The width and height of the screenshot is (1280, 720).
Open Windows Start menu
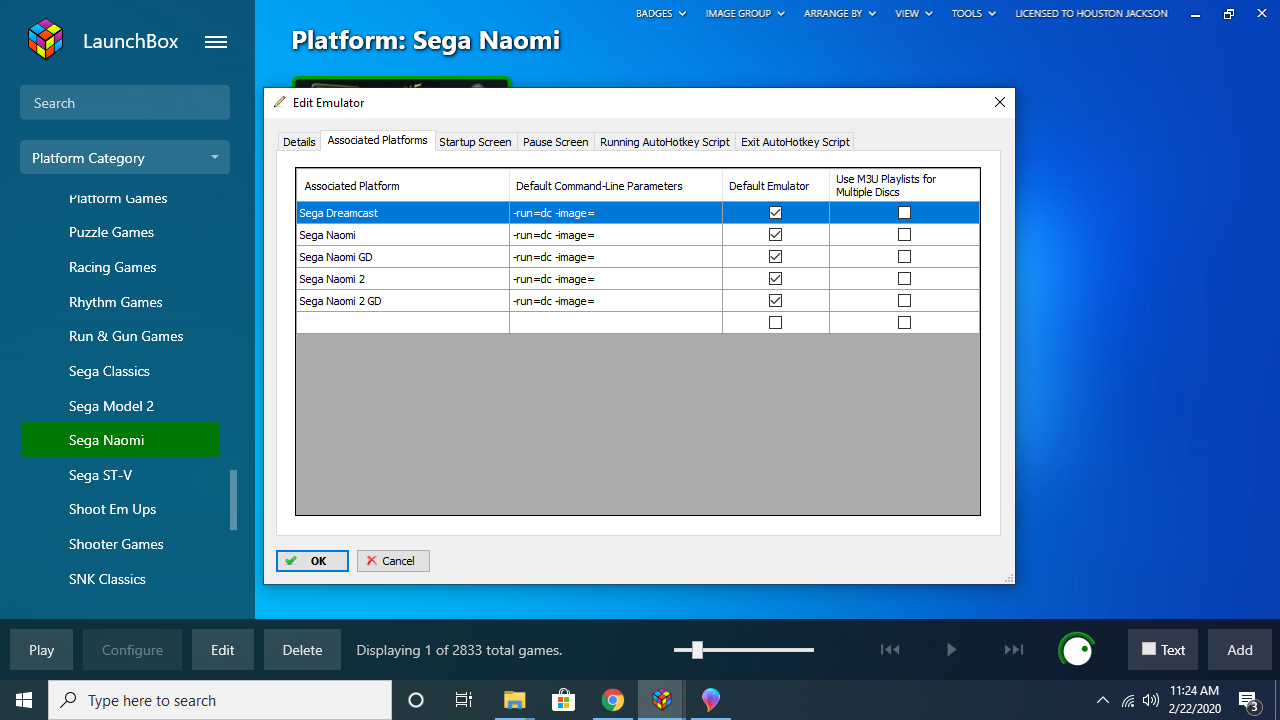coord(24,700)
